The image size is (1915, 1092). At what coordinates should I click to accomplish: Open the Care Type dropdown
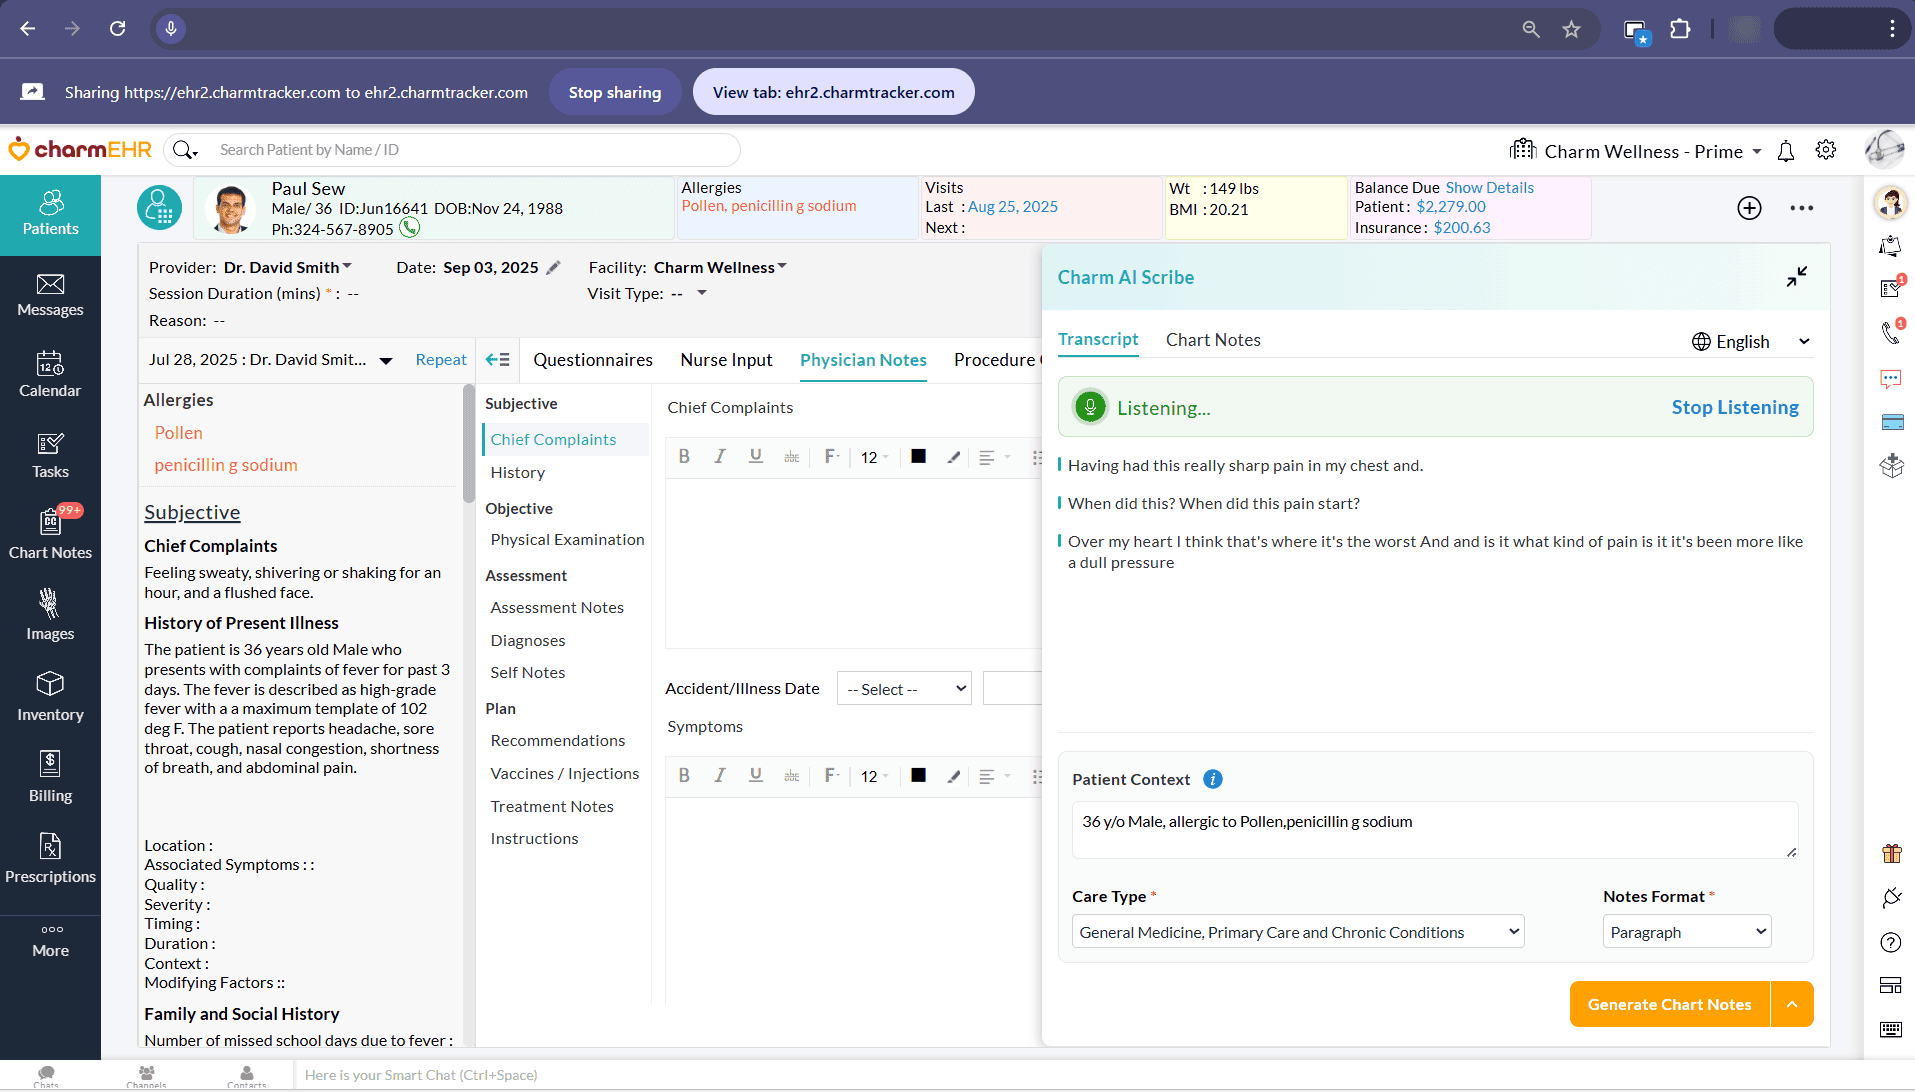[1297, 932]
